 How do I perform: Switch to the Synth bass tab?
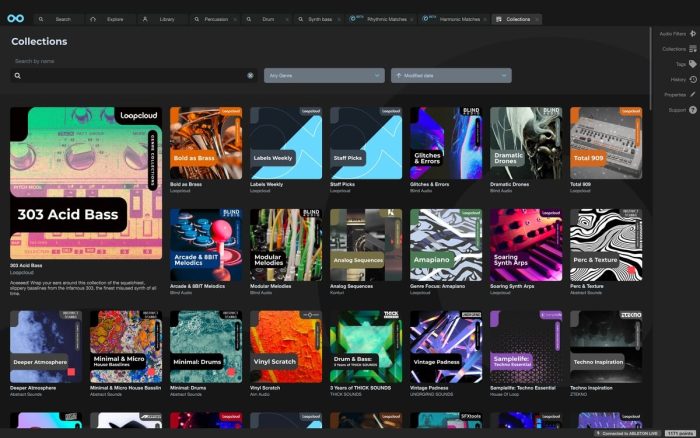(320, 19)
